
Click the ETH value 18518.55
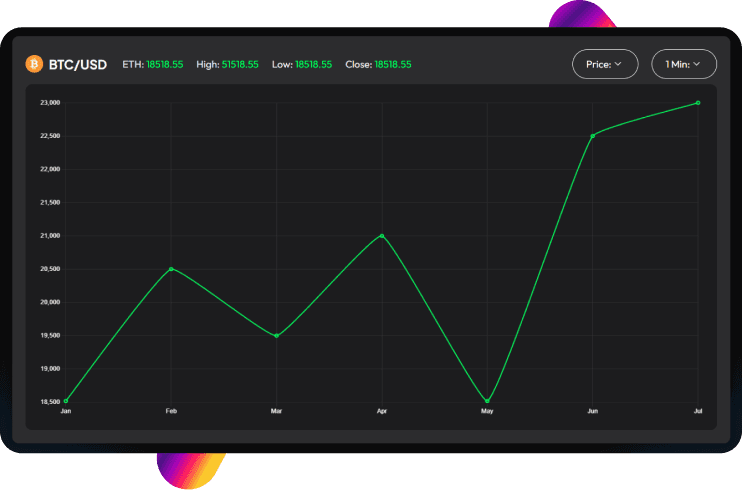[165, 64]
